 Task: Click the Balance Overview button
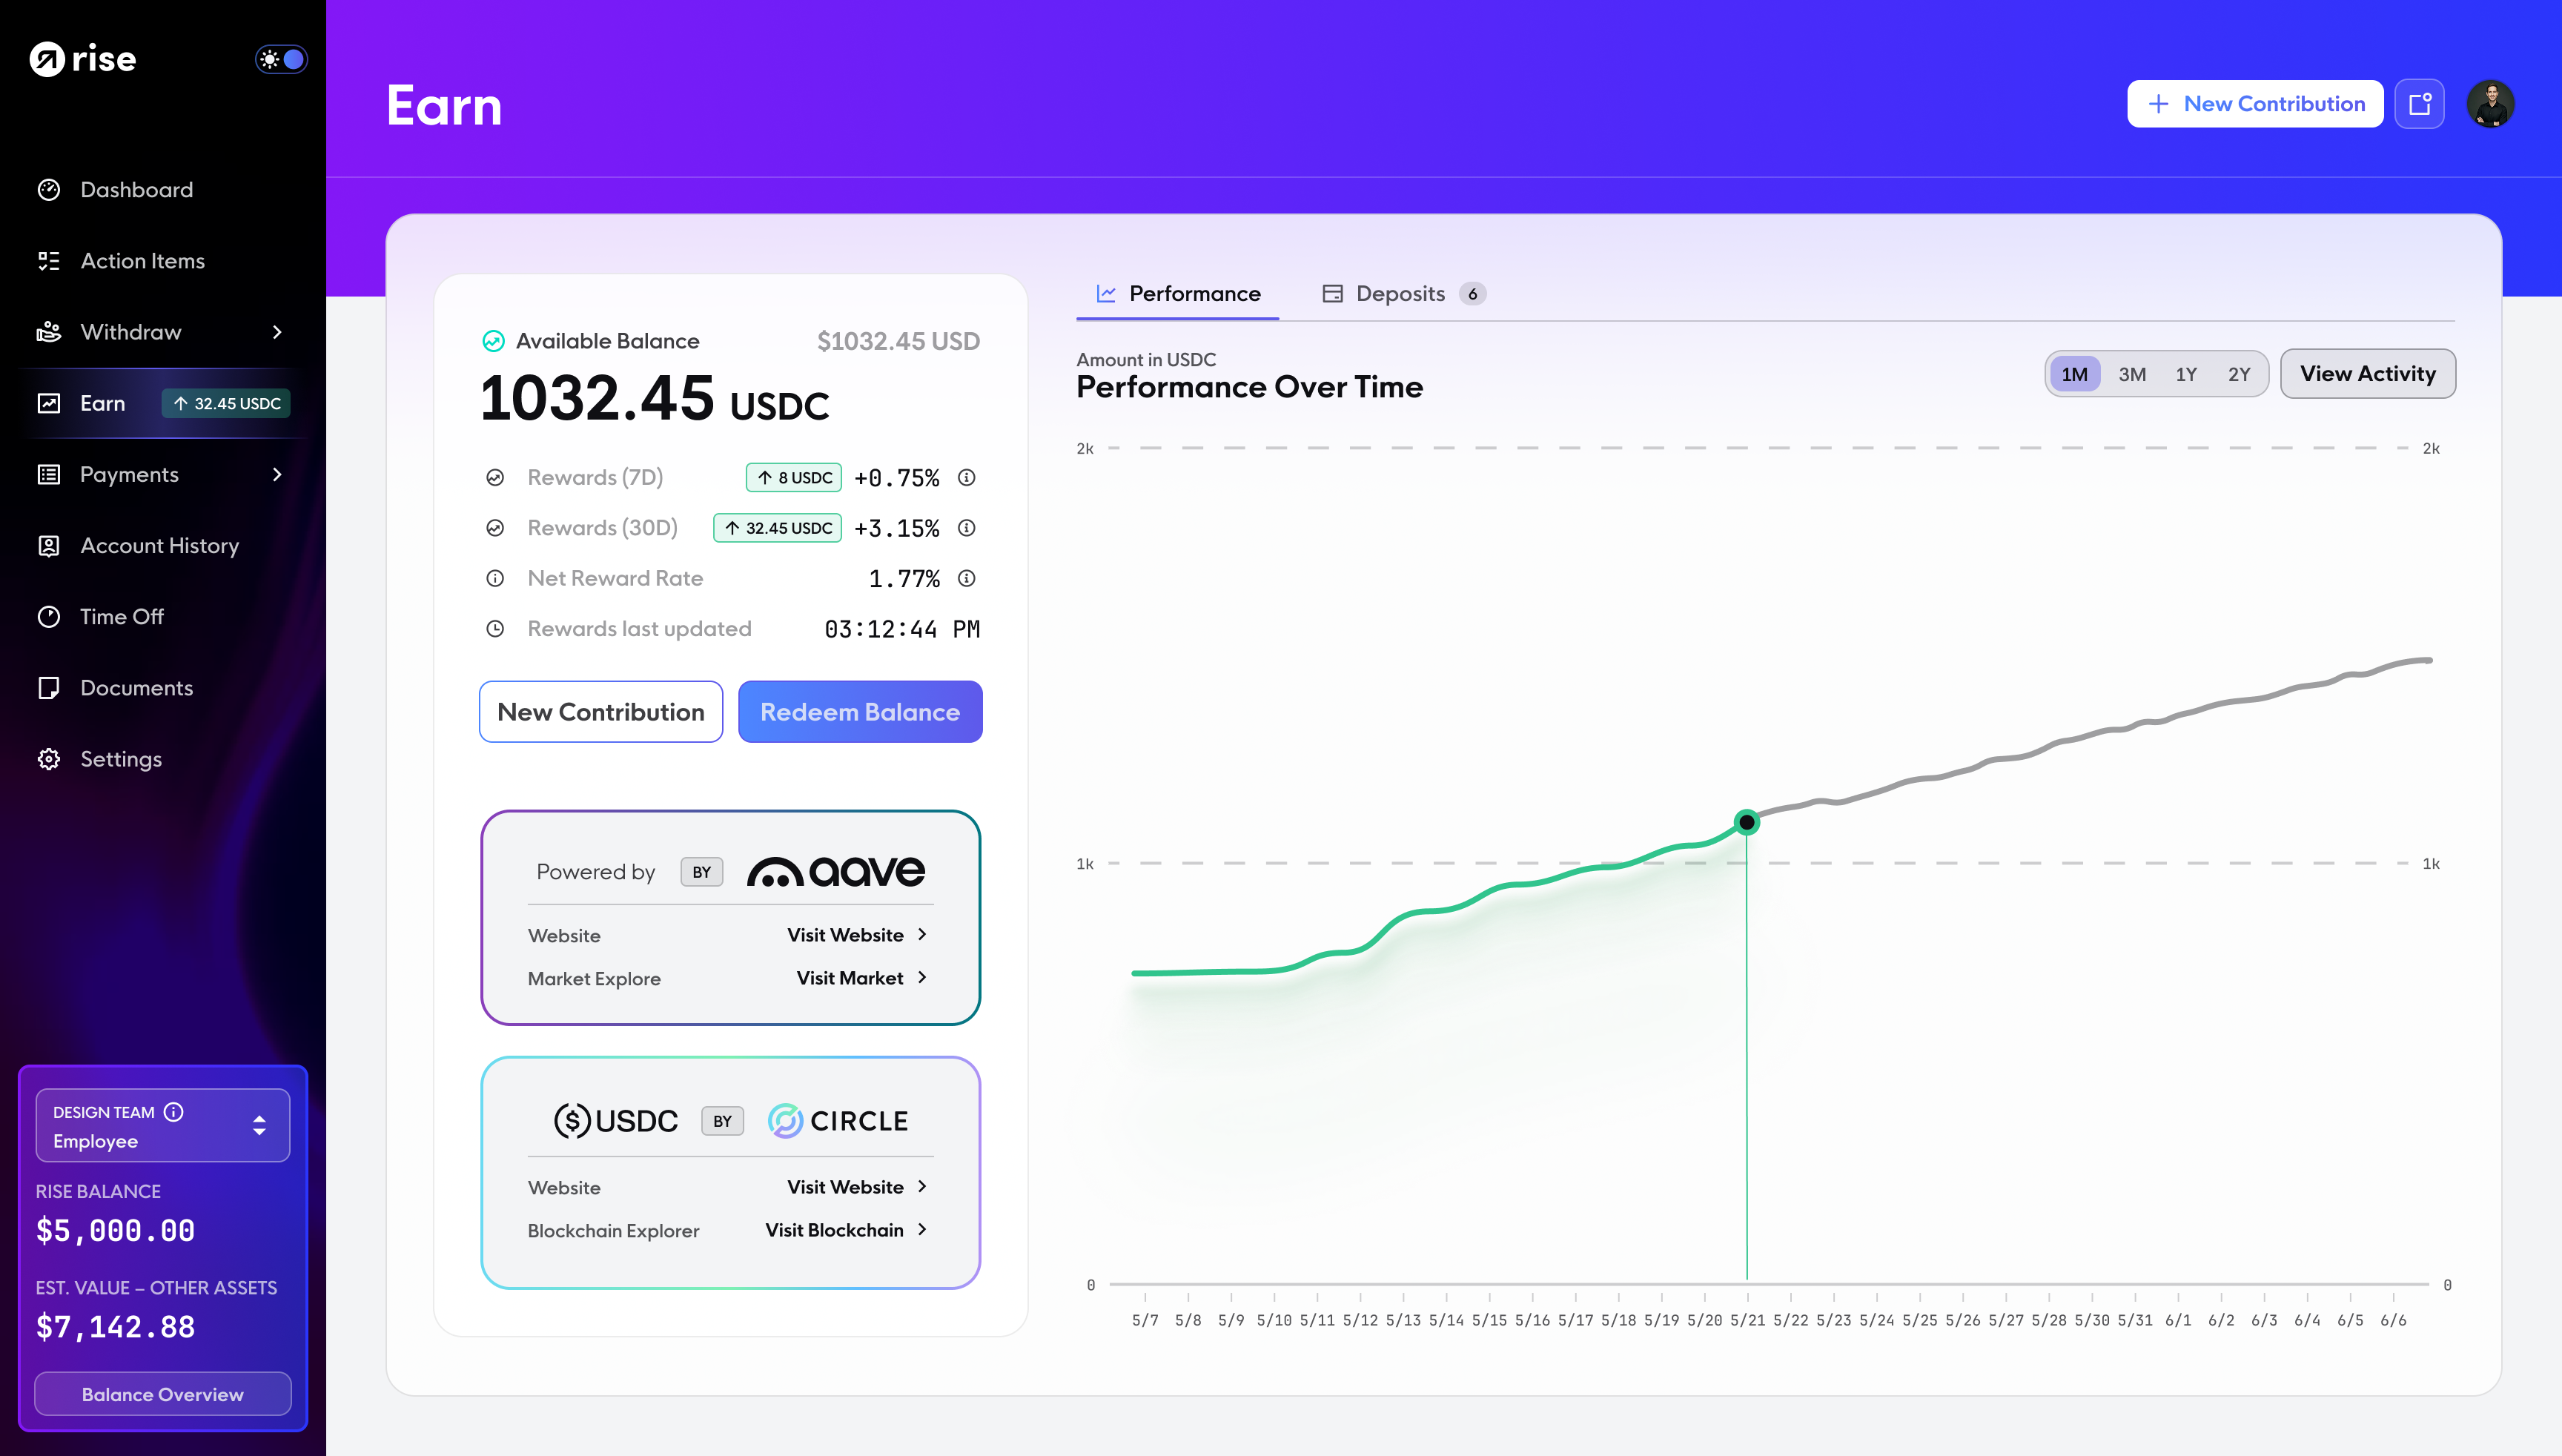(x=163, y=1394)
